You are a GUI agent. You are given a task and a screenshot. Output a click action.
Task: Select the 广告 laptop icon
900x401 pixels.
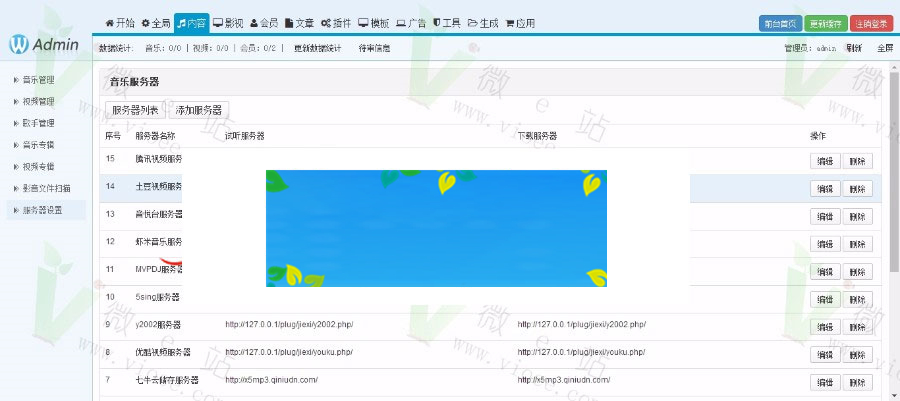pos(401,23)
